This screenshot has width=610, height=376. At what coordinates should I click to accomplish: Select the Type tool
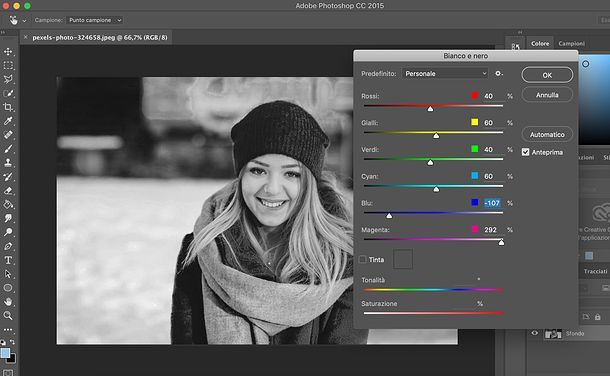(8, 260)
